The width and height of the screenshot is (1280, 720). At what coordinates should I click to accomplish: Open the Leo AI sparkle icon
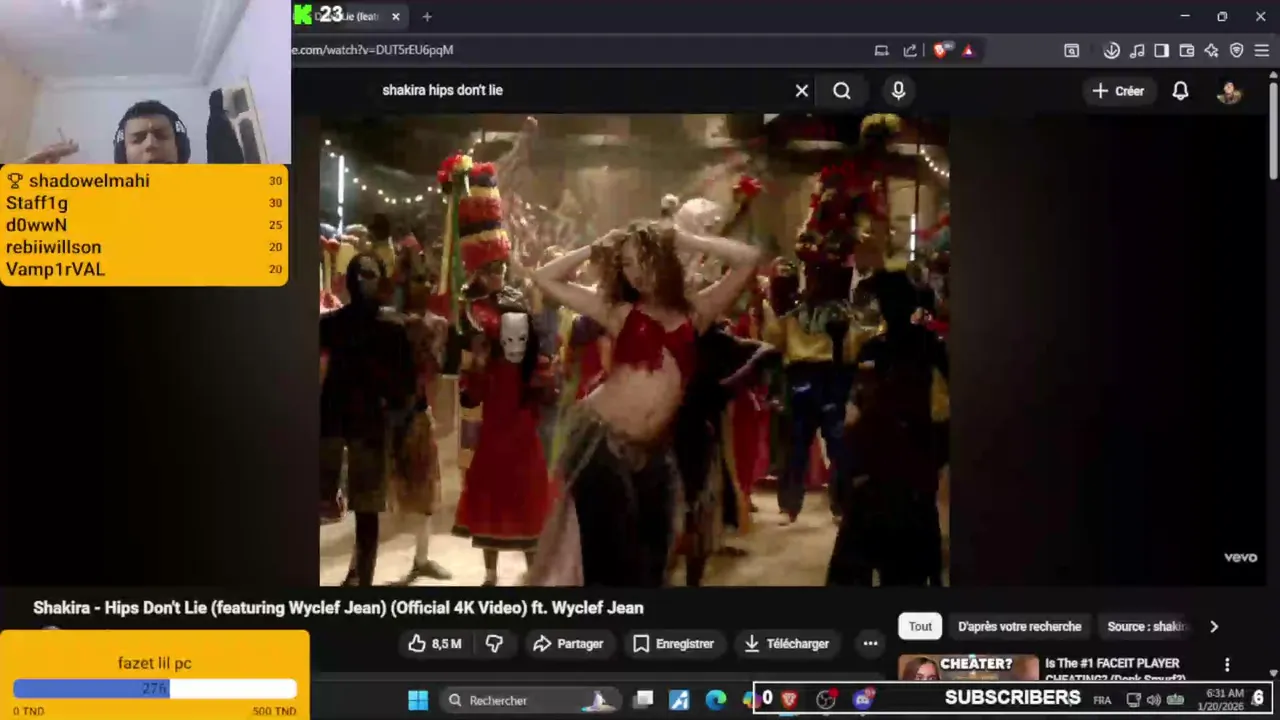click(1211, 50)
